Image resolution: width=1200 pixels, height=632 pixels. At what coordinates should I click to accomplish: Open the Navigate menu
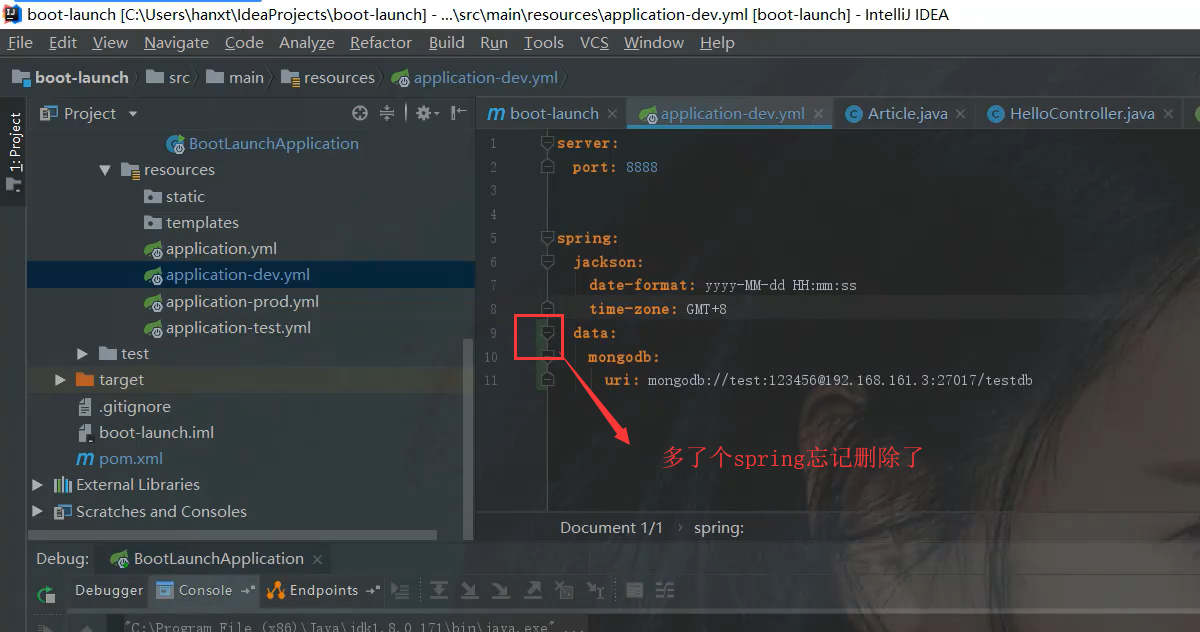[x=176, y=42]
